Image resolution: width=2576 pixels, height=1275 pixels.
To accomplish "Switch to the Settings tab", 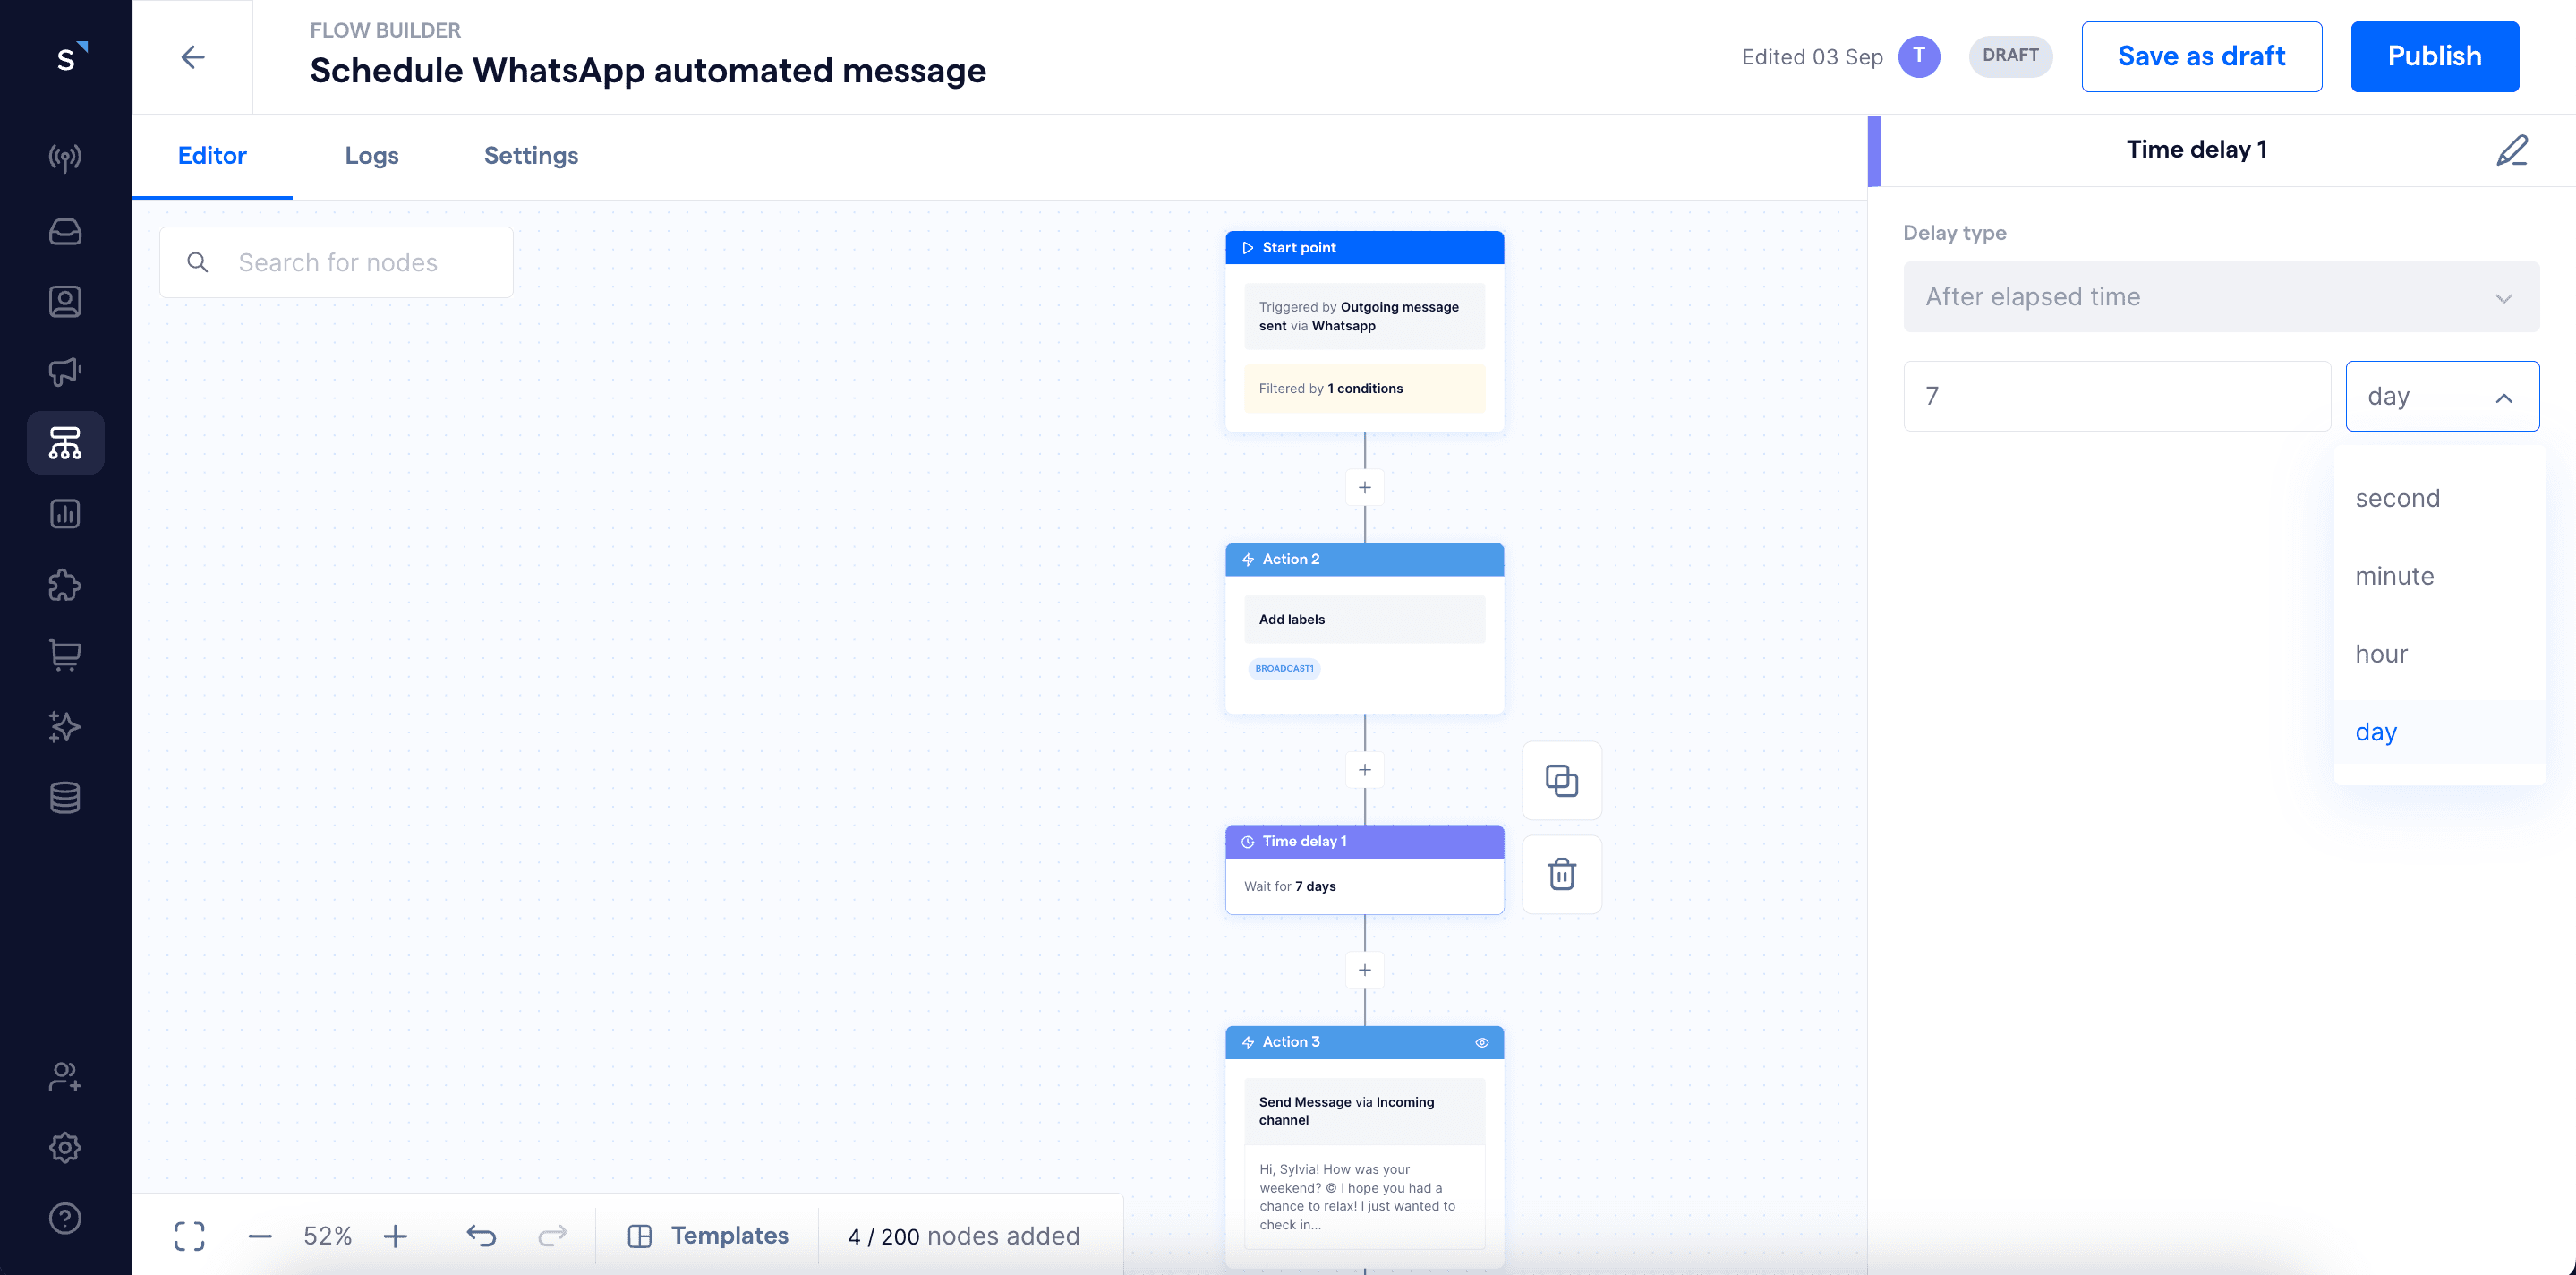I will pyautogui.click(x=531, y=154).
